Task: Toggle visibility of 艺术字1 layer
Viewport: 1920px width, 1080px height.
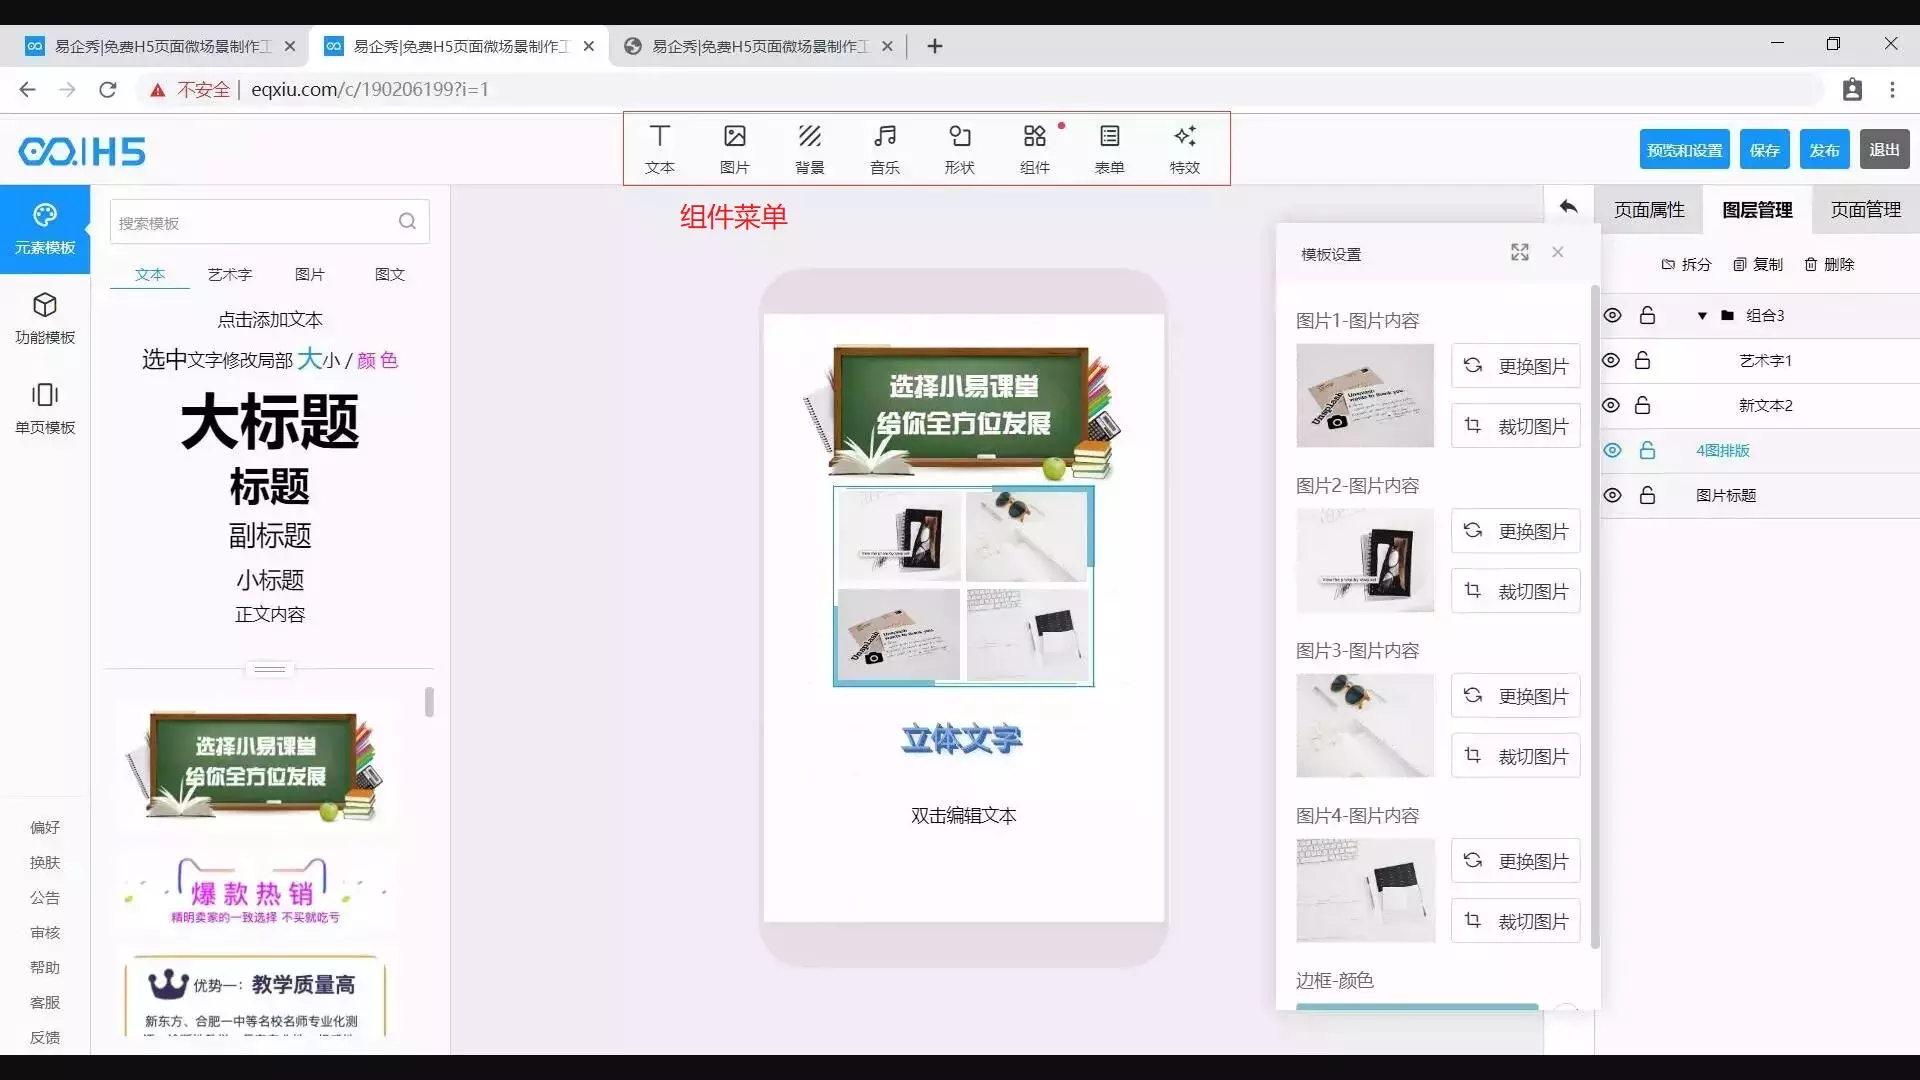Action: [1610, 360]
